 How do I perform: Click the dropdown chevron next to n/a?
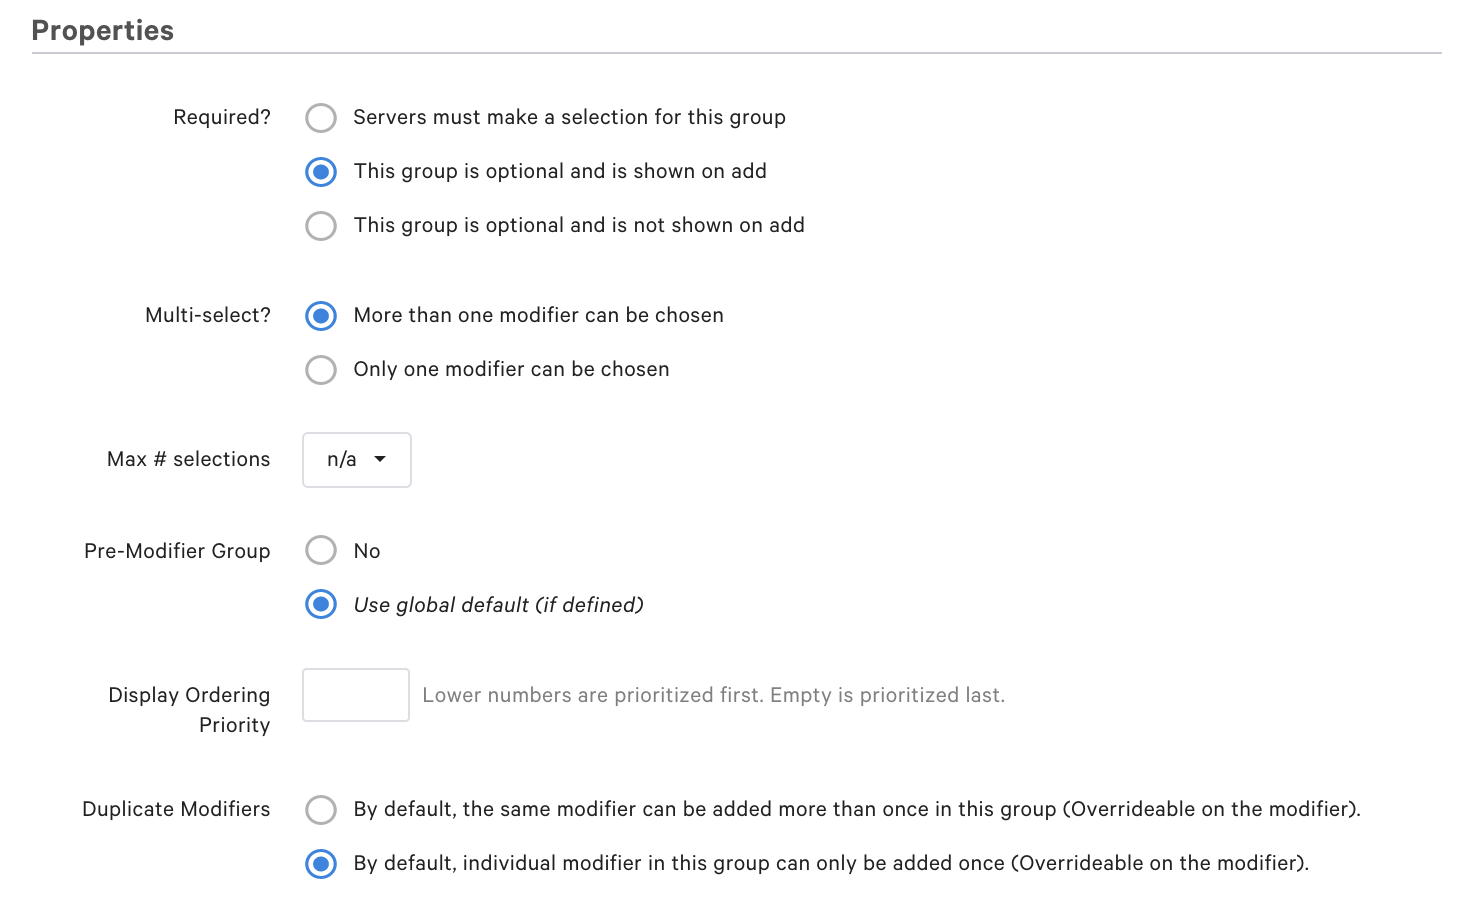click(381, 459)
